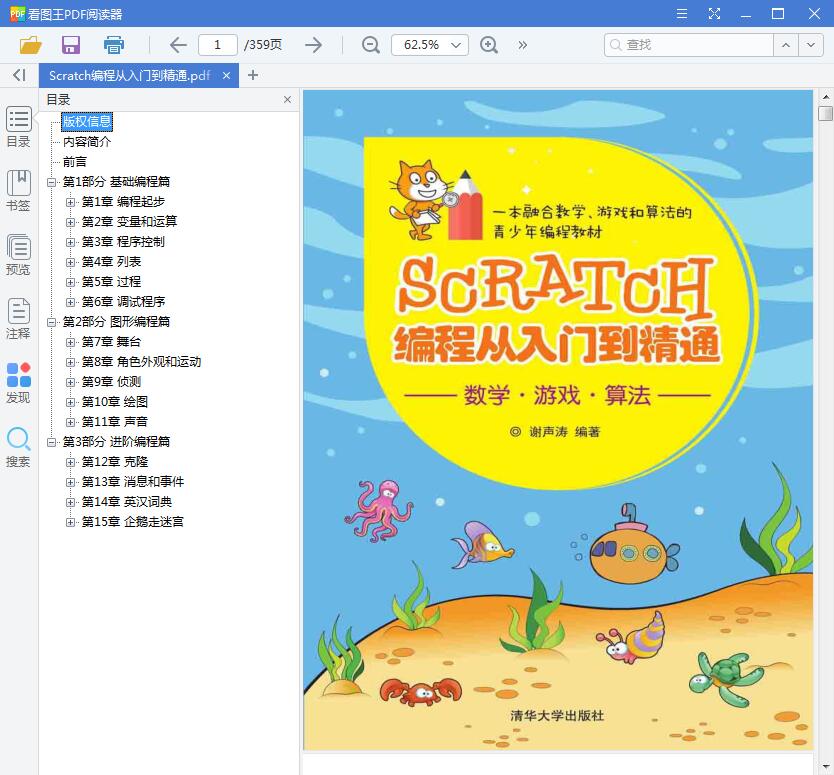Find next match with the down chevron
The height and width of the screenshot is (775, 834).
(x=811, y=45)
